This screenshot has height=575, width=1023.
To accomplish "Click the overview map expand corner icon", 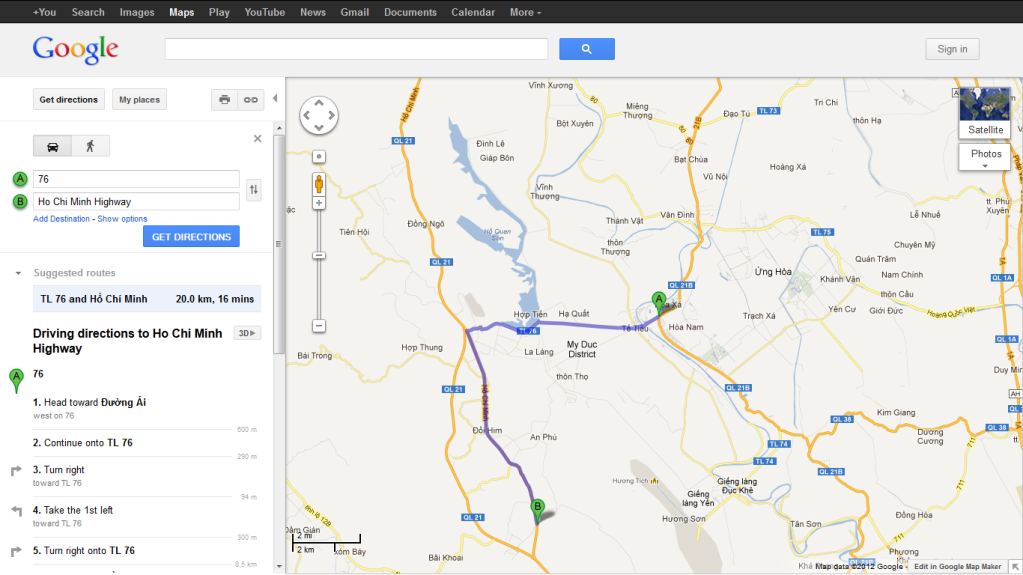I will 1015,567.
